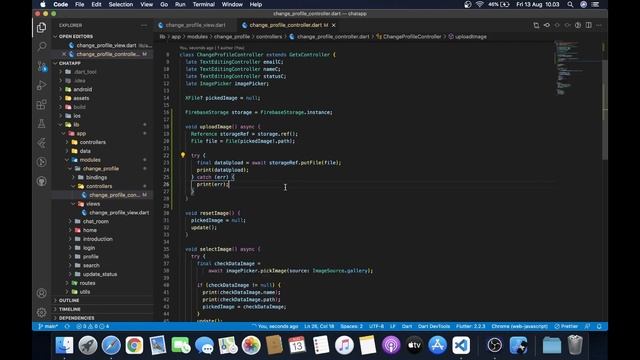The image size is (640, 360).
Task: Open Finder from the dock
Action: pos(64,345)
